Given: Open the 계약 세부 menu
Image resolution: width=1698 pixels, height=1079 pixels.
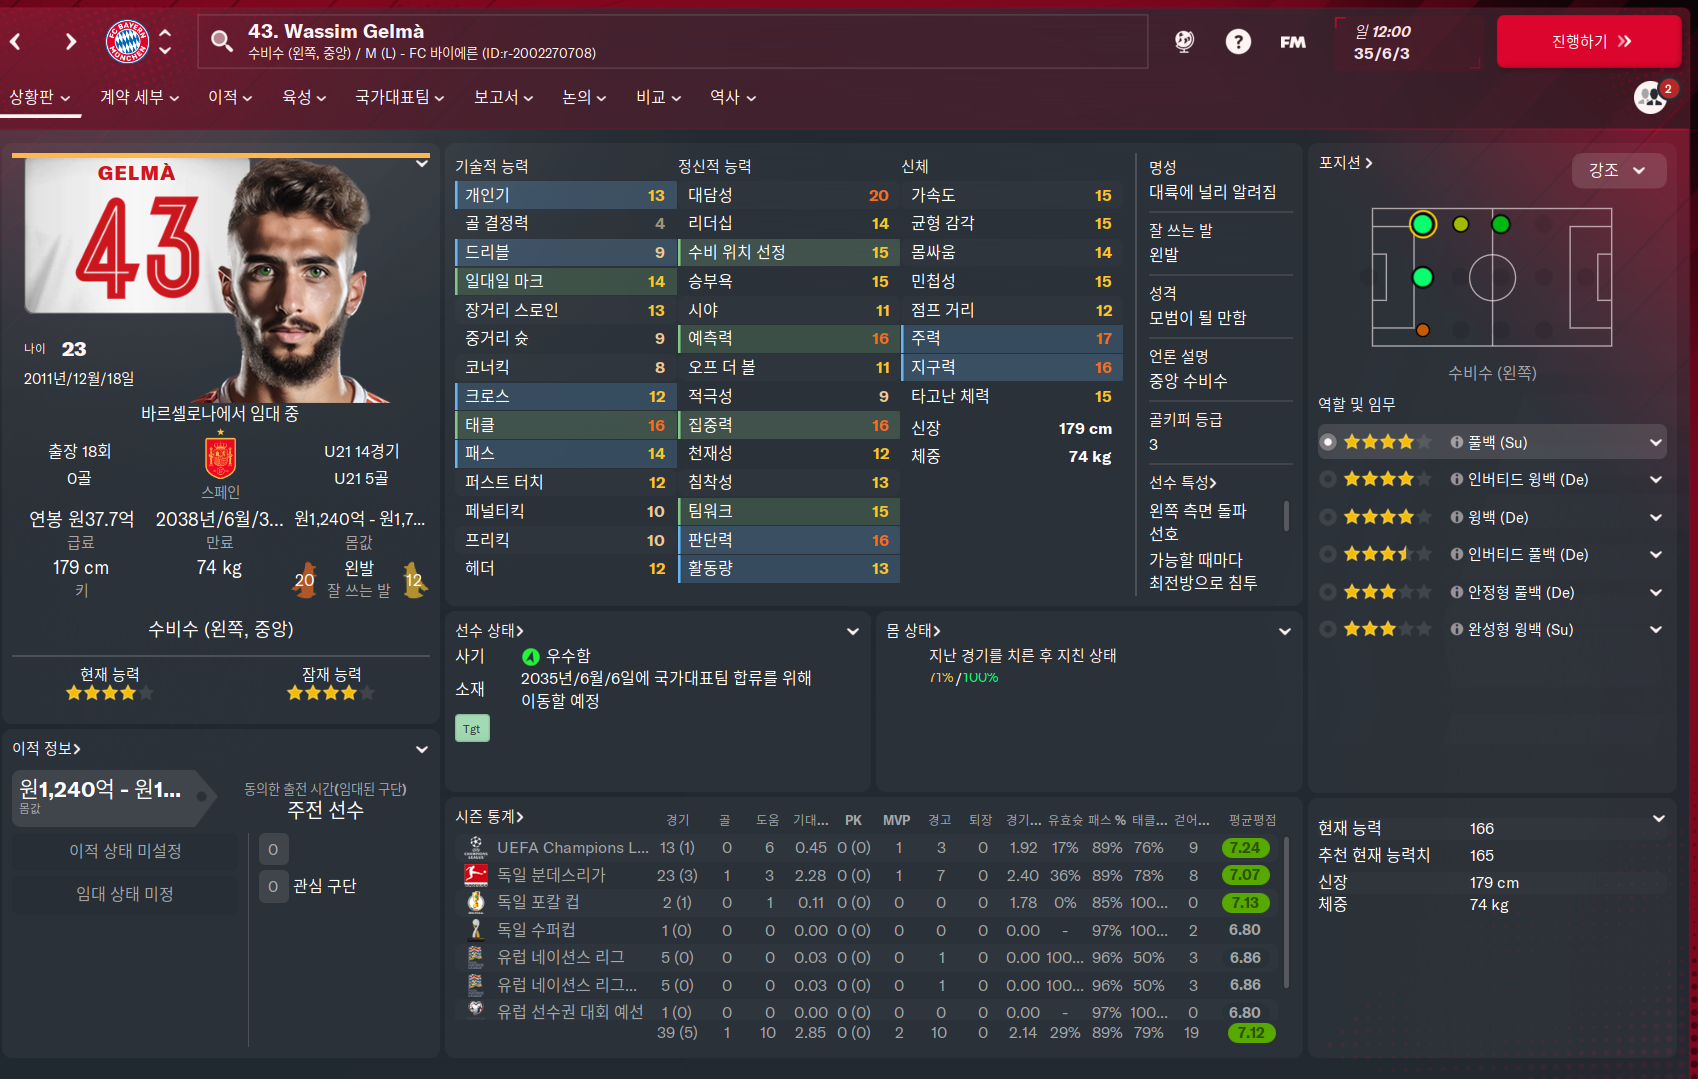Looking at the screenshot, I should pyautogui.click(x=139, y=97).
